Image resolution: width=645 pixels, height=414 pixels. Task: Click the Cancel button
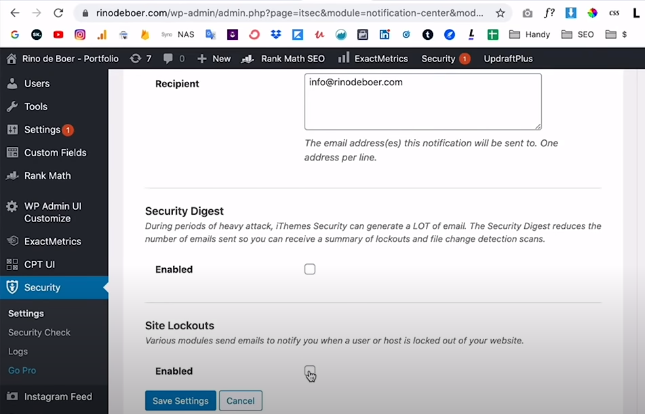click(240, 401)
